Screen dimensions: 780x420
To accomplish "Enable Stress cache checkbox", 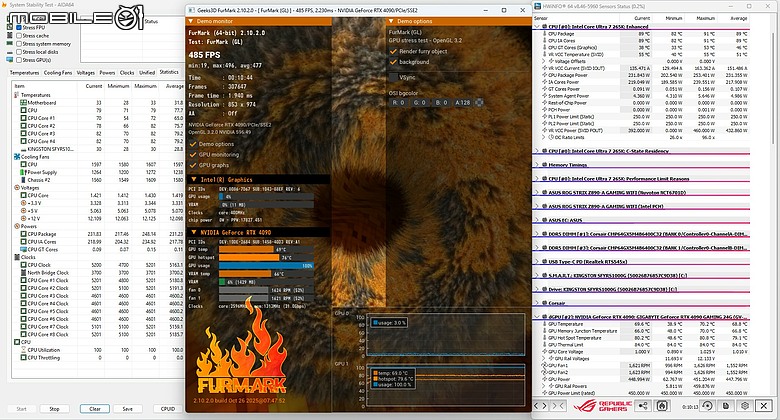I will [x=19, y=35].
